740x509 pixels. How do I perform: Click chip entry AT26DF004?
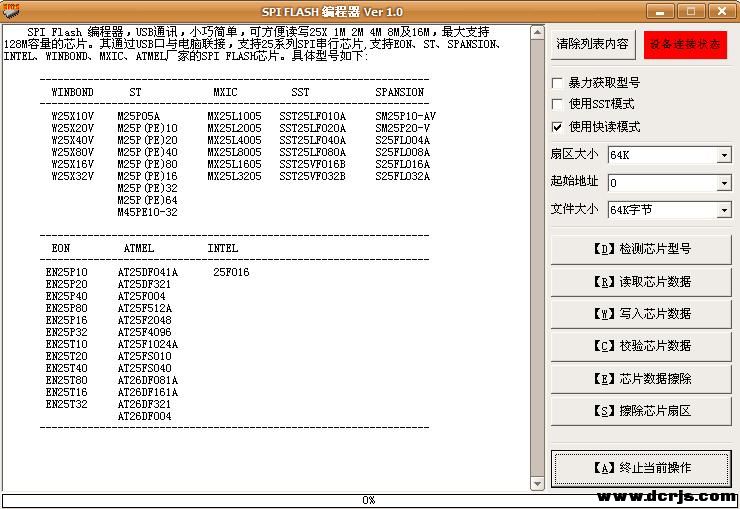pyautogui.click(x=144, y=417)
